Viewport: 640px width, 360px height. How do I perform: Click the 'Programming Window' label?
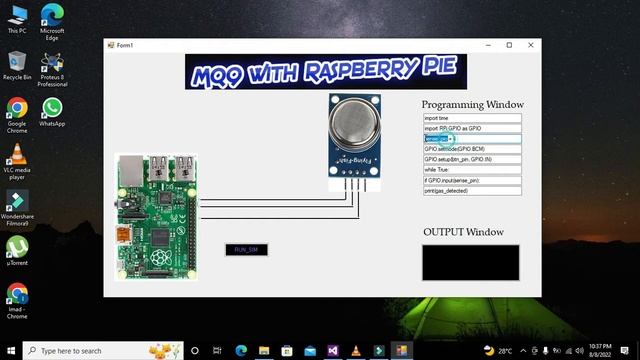click(473, 105)
